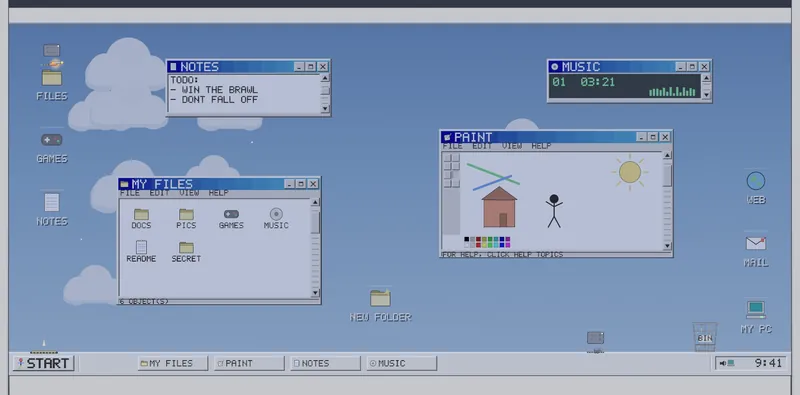Click the 01 track number in Music
Image resolution: width=800 pixels, height=395 pixels.
(559, 82)
